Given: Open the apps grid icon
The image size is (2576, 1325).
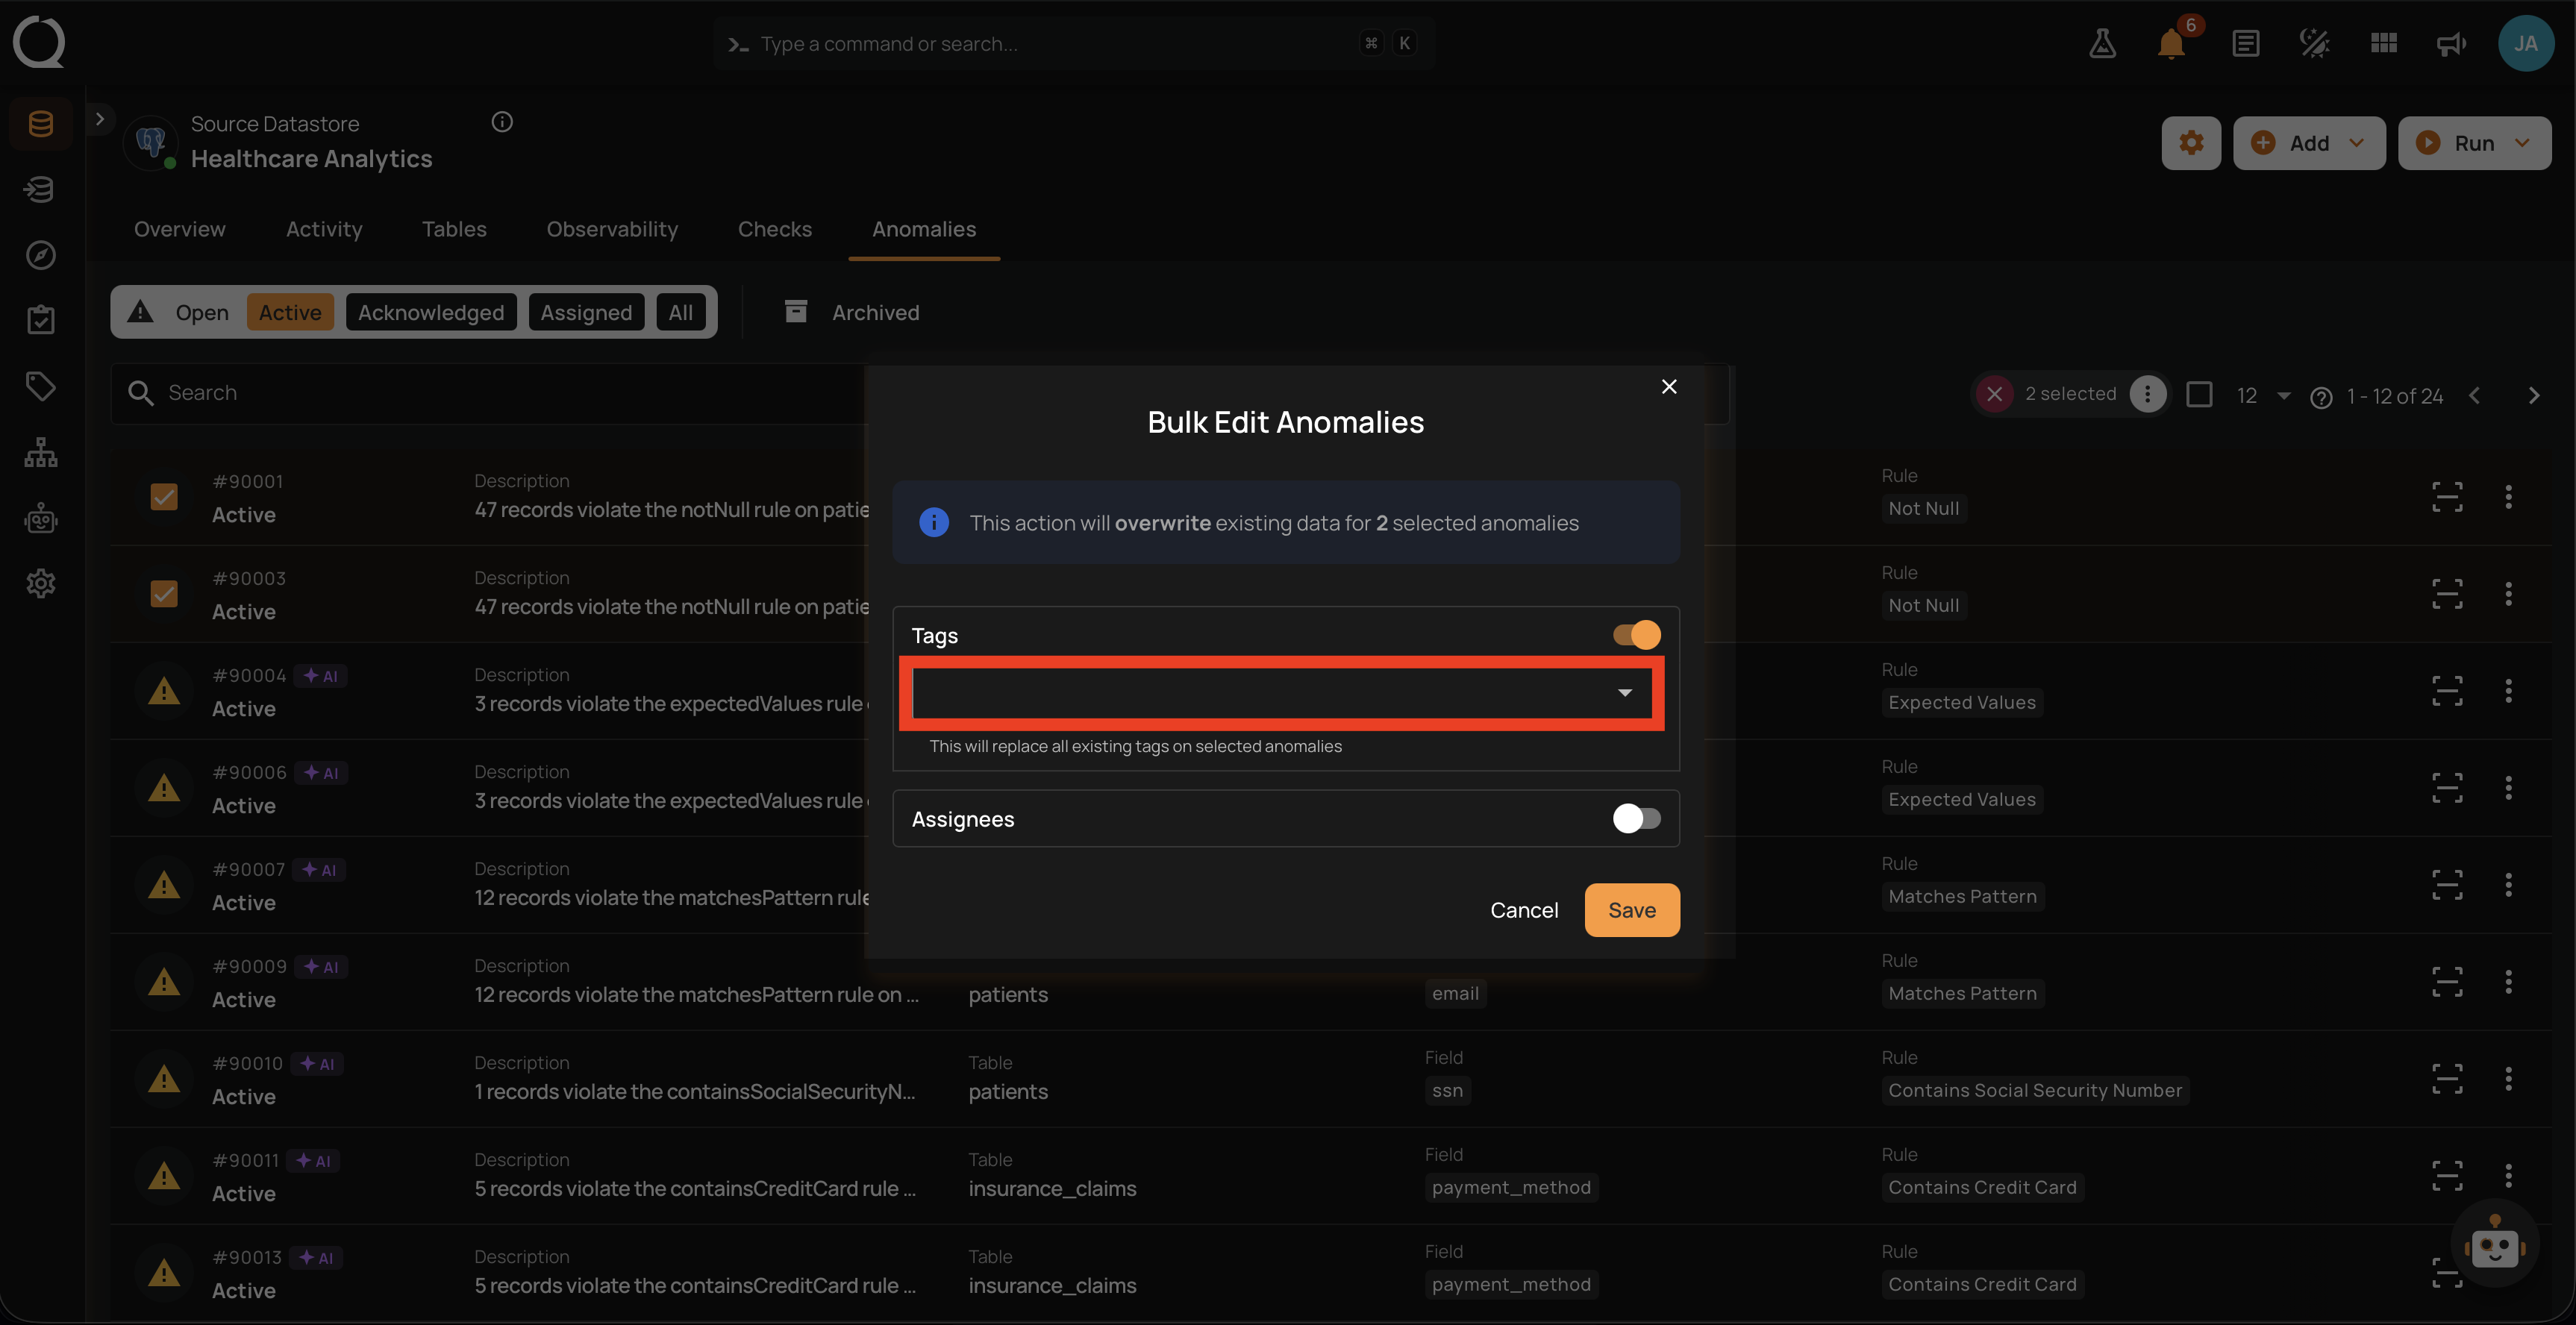Looking at the screenshot, I should (2383, 43).
